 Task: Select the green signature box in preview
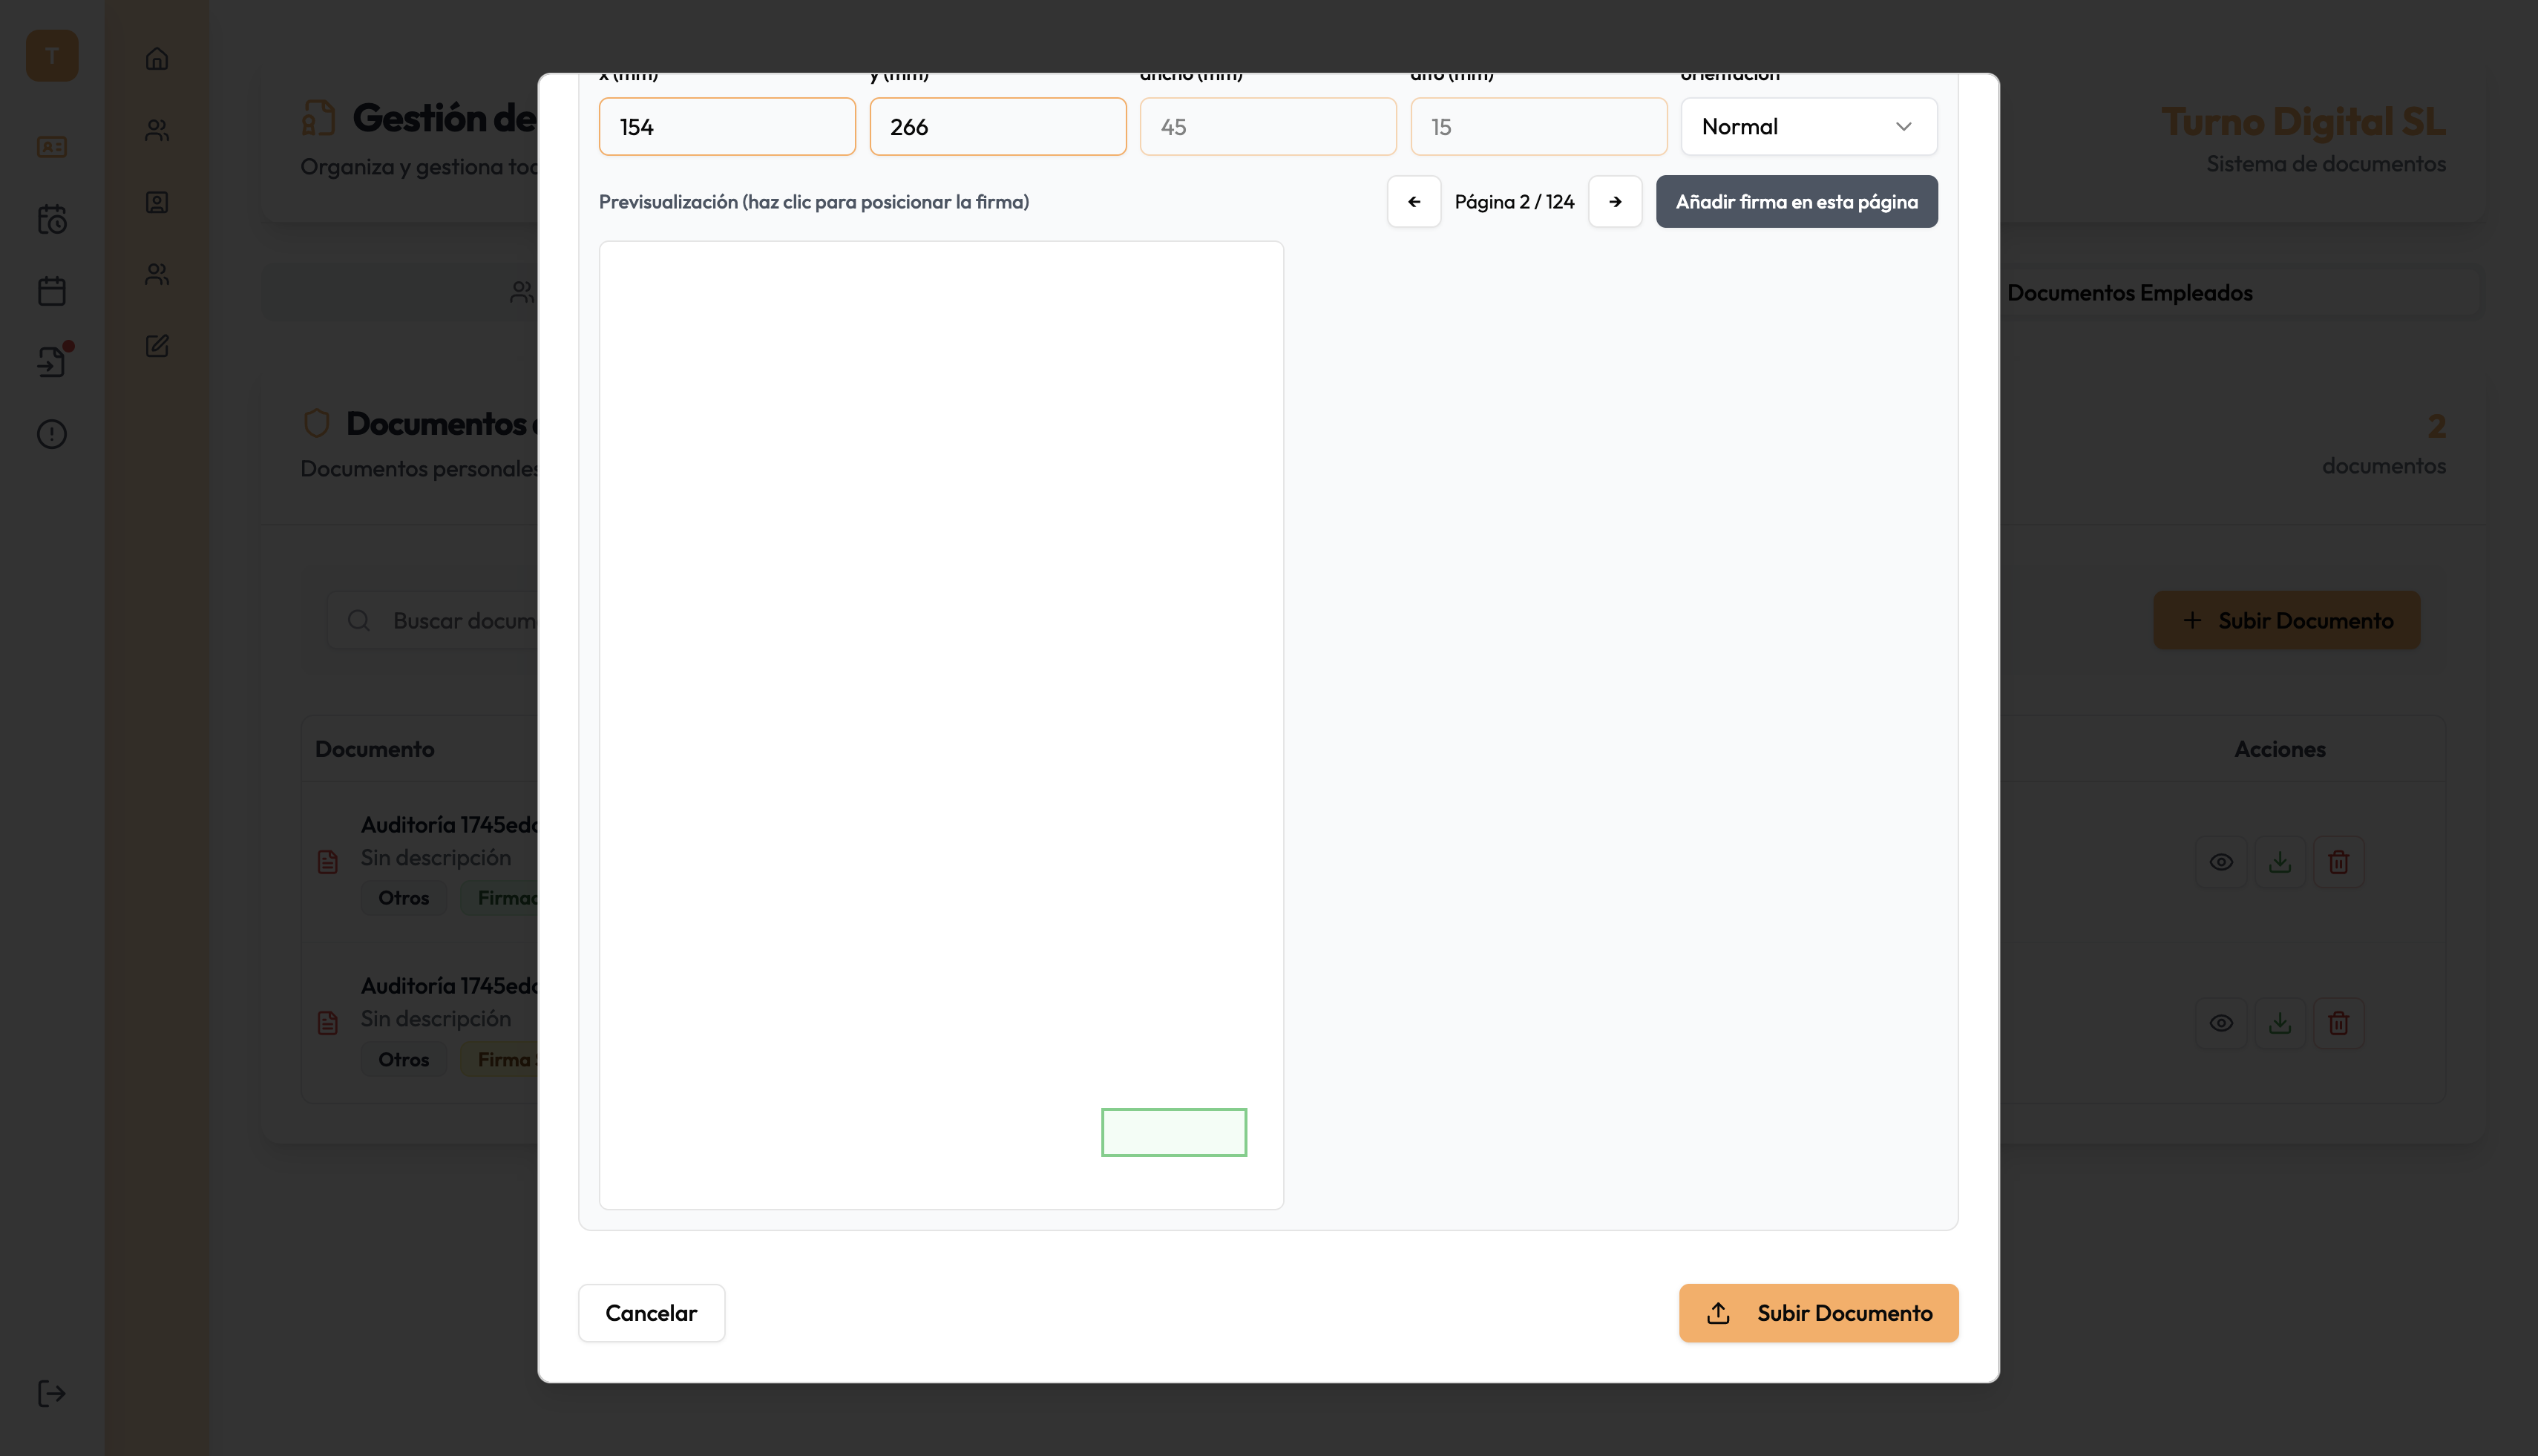pos(1174,1132)
